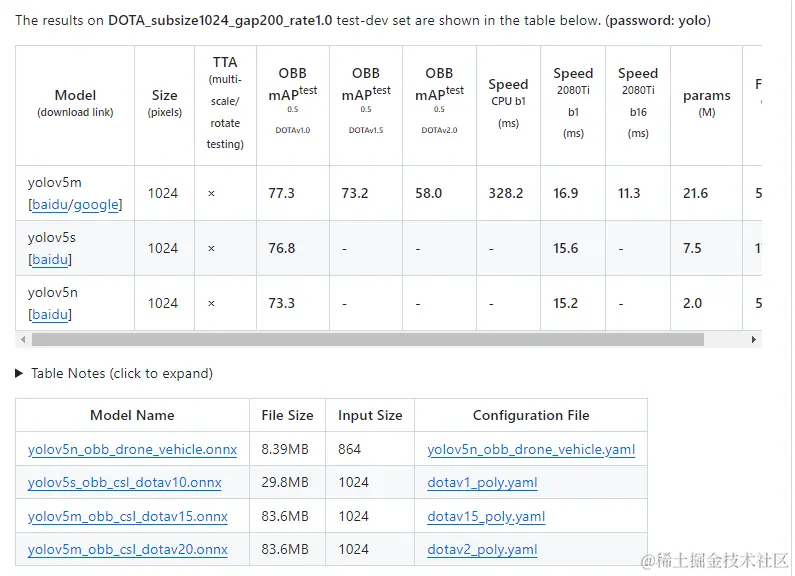
Task: Open dotav2_poly.yaml configuration file
Action: click(x=482, y=550)
